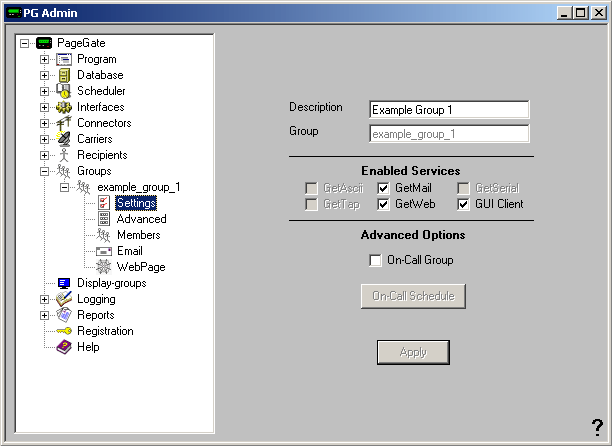Open the WebPage tree item
612x446 pixels.
tap(141, 267)
